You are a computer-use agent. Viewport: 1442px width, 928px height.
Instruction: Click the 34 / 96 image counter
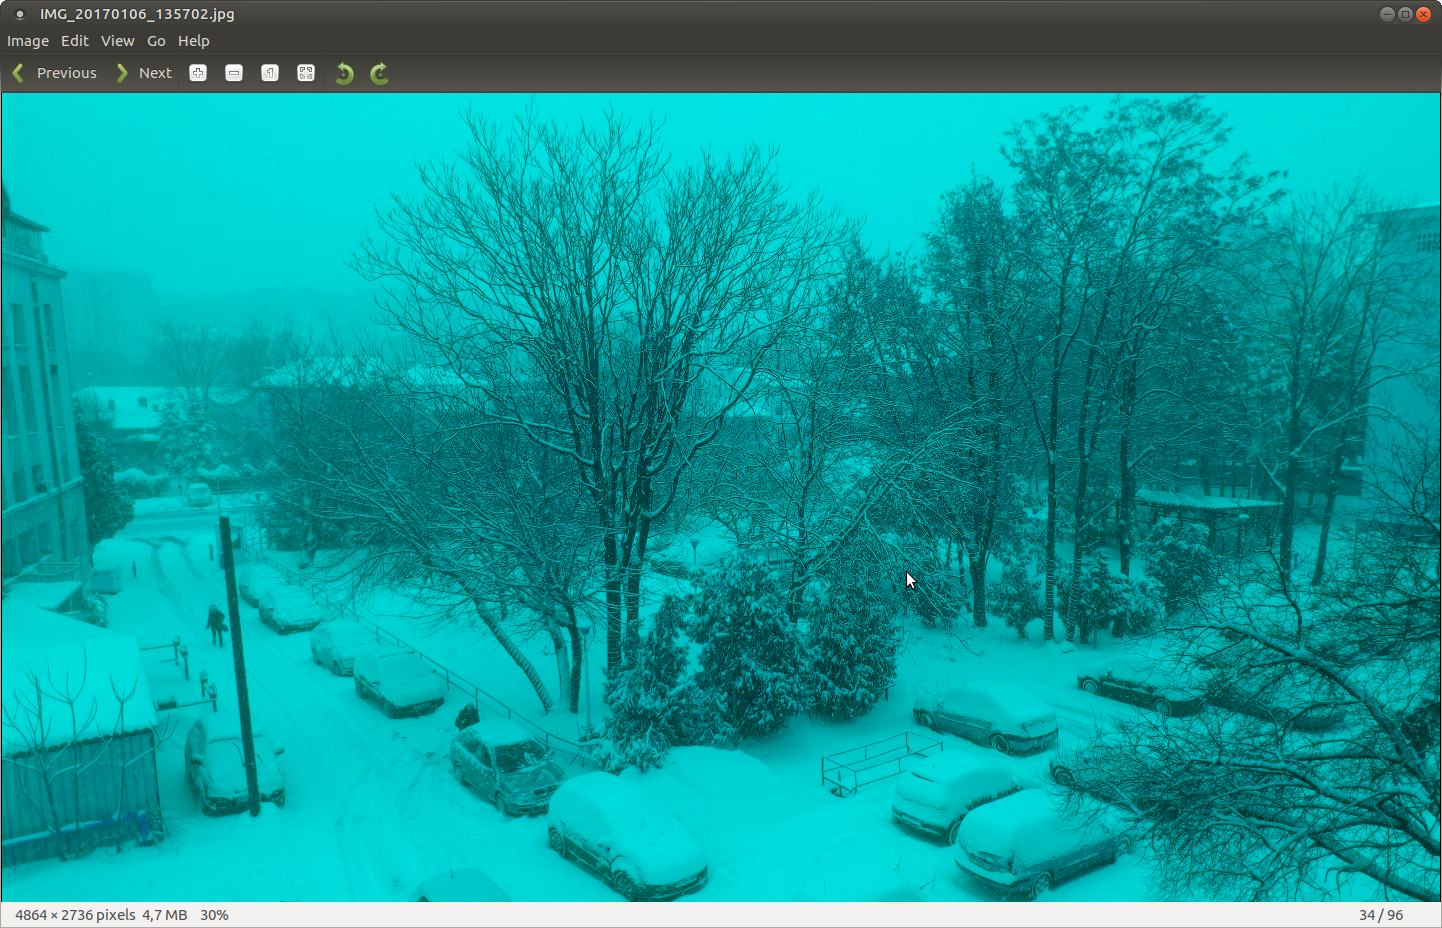[x=1381, y=915]
